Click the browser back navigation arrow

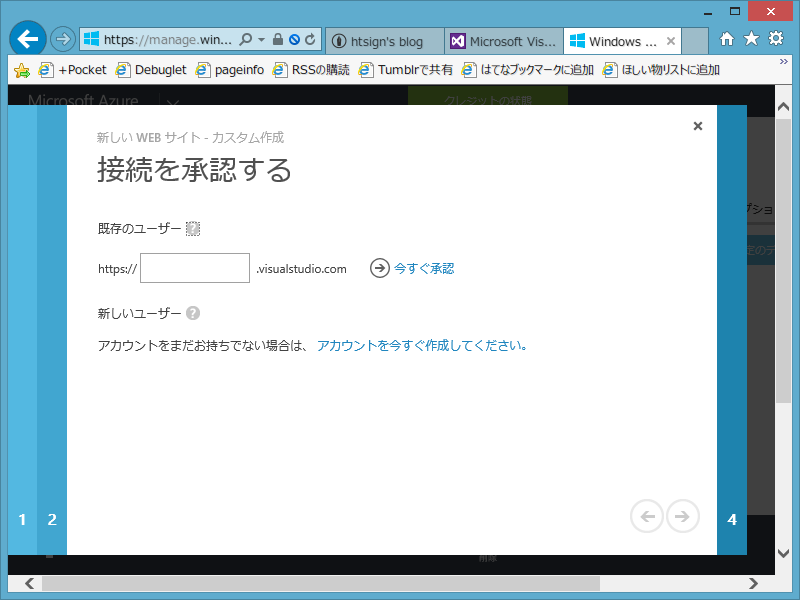27,39
